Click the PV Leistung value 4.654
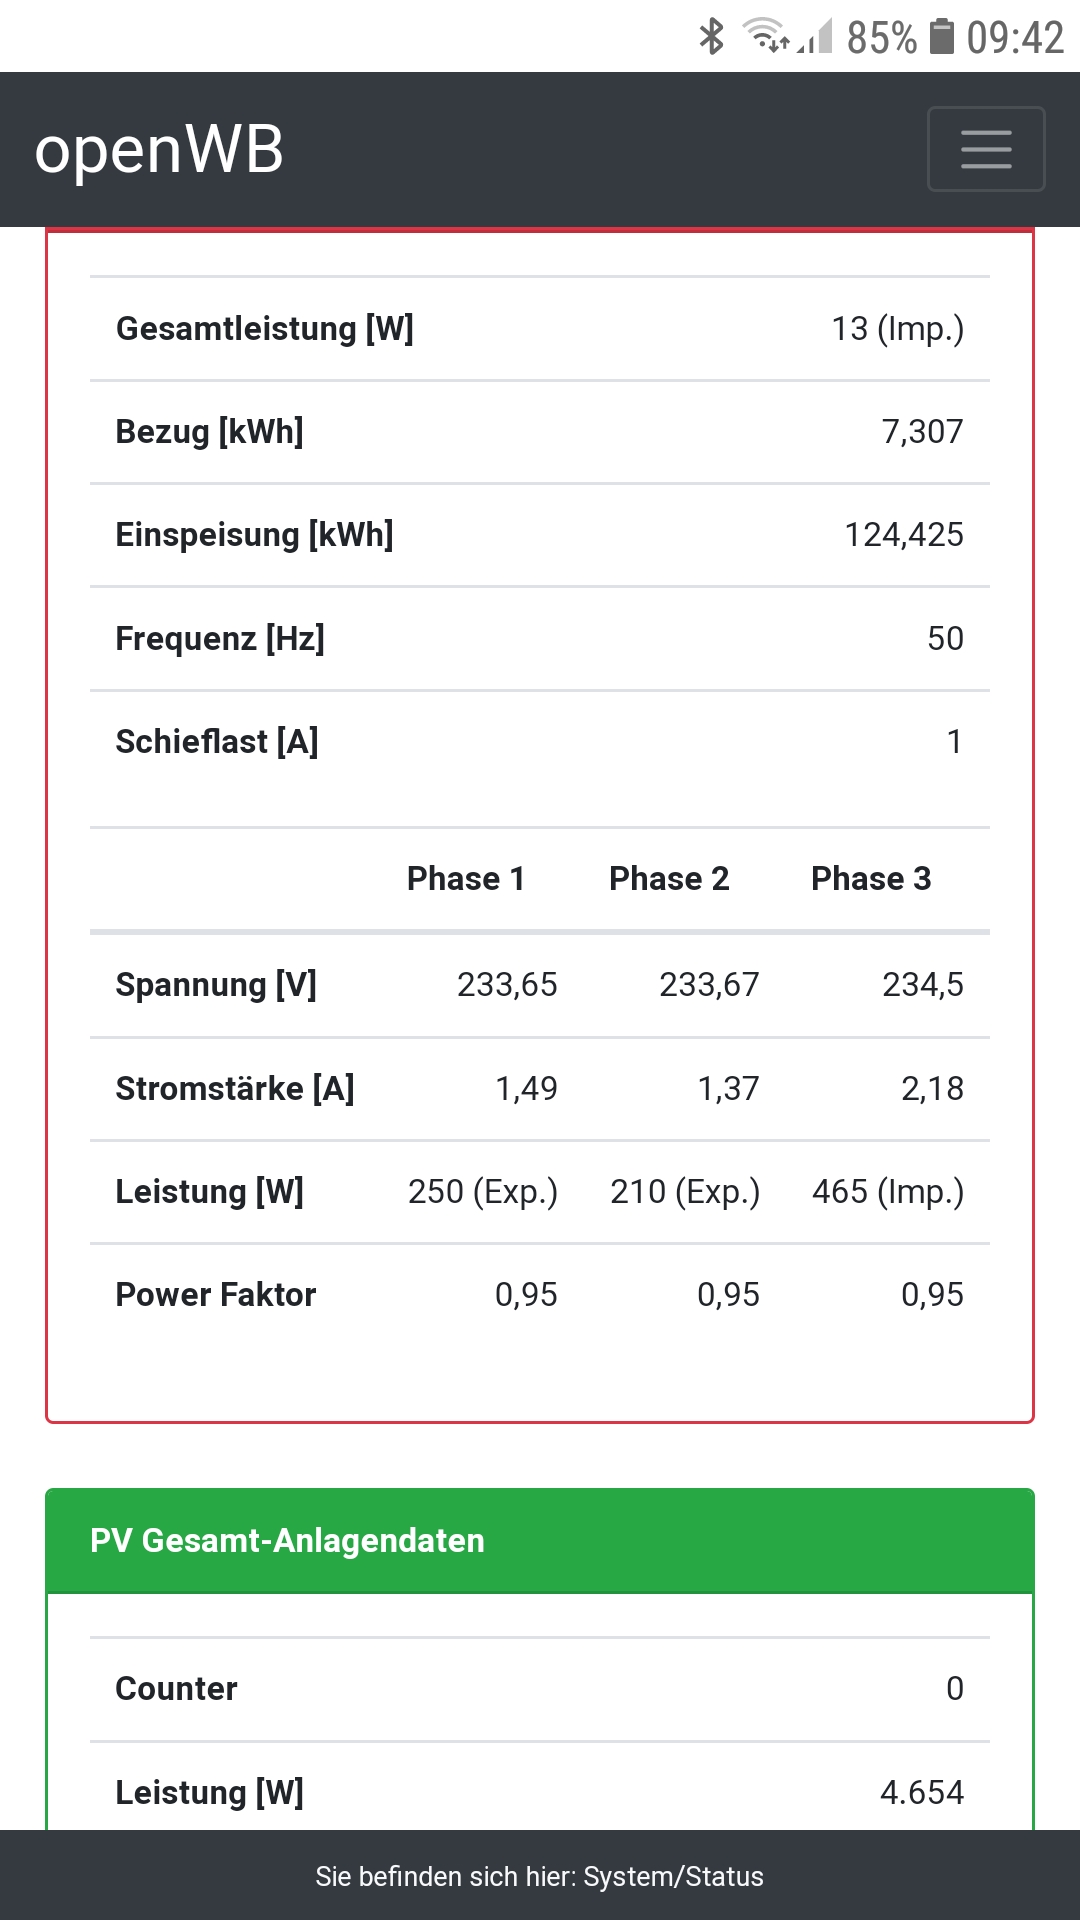This screenshot has width=1080, height=1920. (921, 1792)
